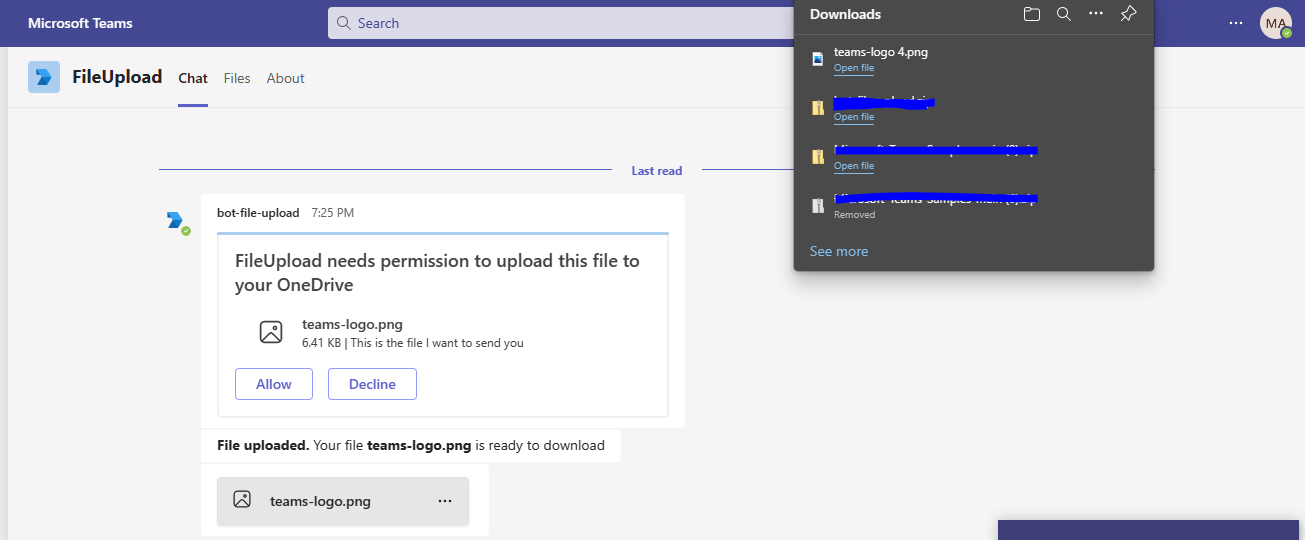This screenshot has height=540, width=1305.
Task: Click the third download's zip folder icon
Action: 818,157
